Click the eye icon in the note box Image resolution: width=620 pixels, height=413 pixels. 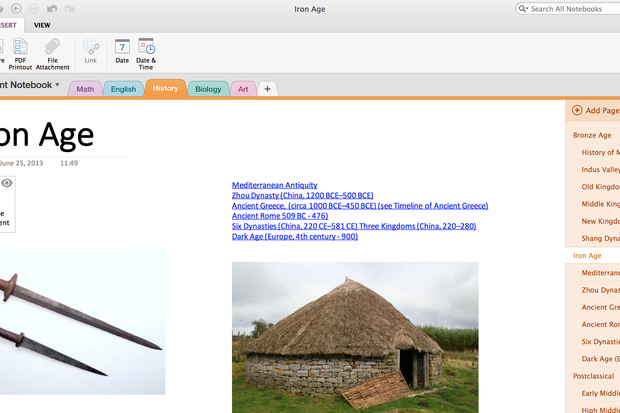tap(7, 183)
